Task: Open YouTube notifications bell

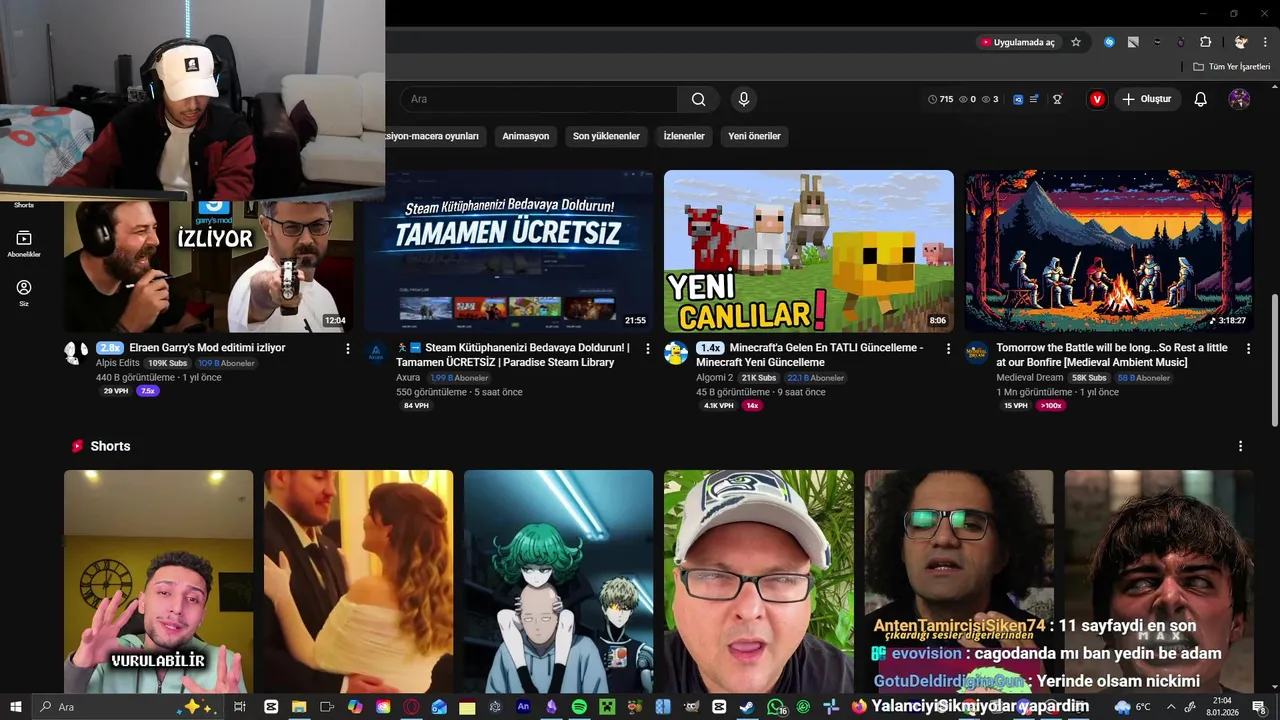Action: [1201, 99]
